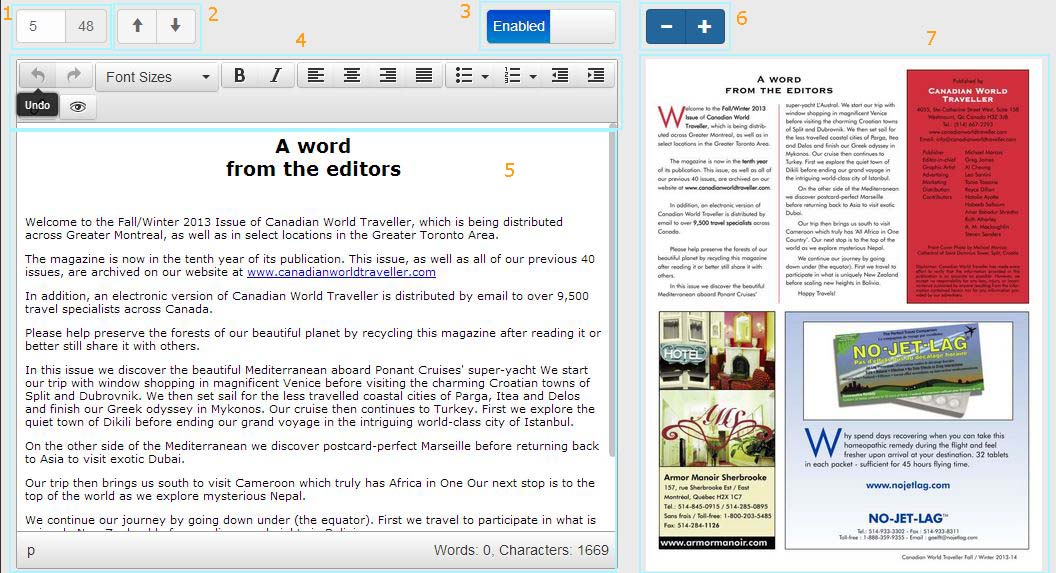Screen dimensions: 1056x573
Task: Open bullet list style dropdown arrow
Action: tap(485, 77)
